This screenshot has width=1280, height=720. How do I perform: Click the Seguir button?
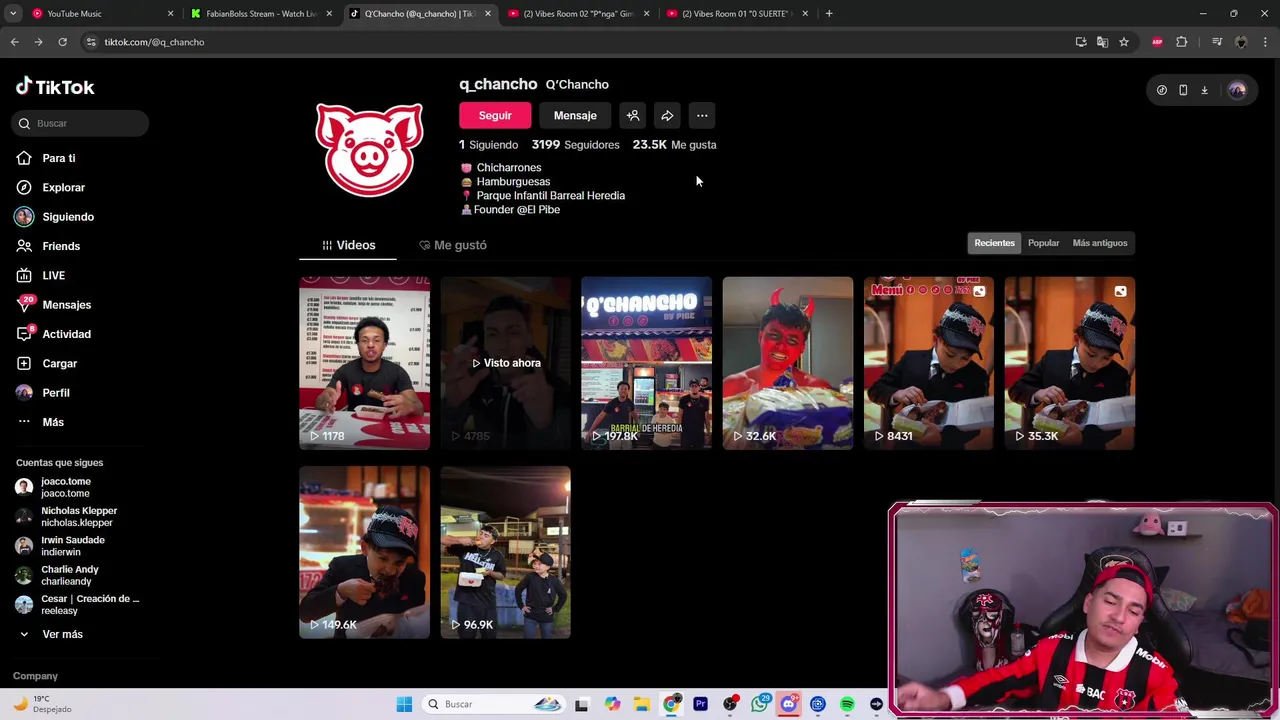(495, 116)
